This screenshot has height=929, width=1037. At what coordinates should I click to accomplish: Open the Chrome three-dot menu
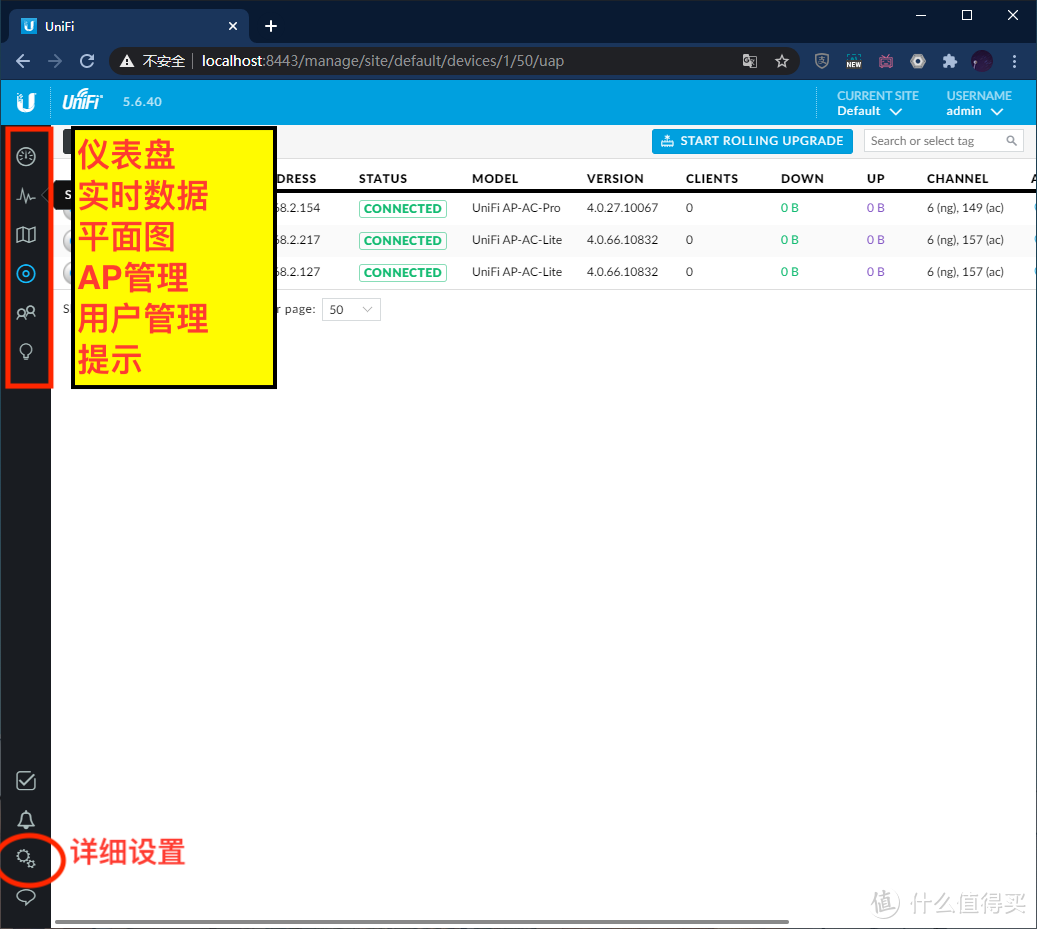pyautogui.click(x=1014, y=61)
